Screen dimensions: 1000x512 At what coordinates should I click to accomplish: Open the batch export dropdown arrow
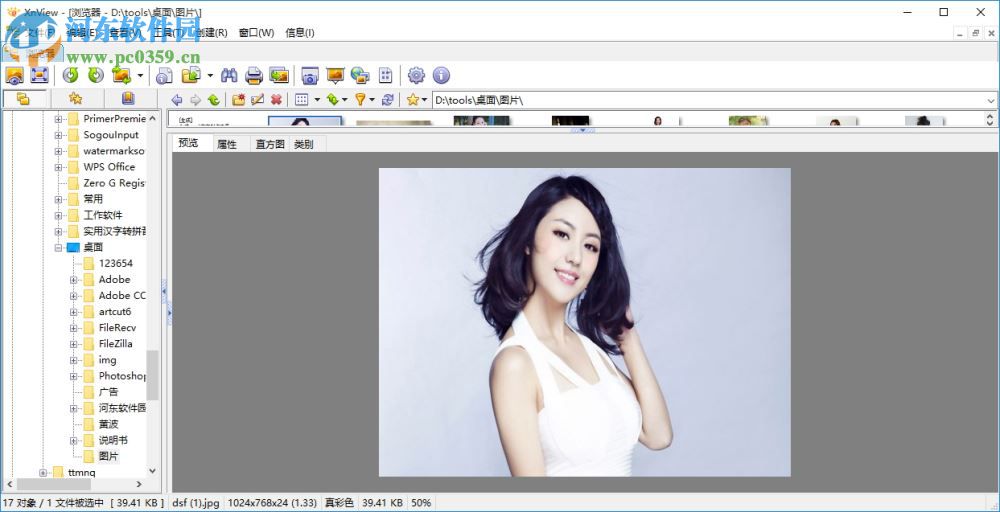210,77
